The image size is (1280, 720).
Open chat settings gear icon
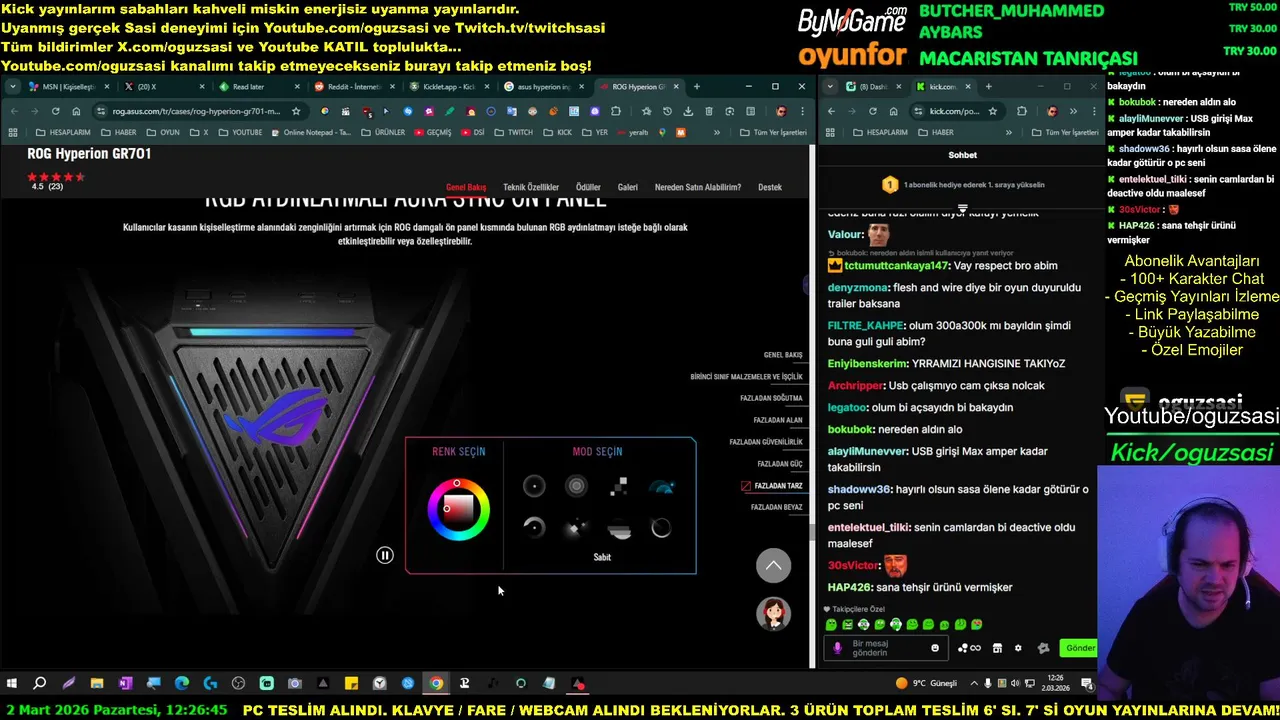[x=1018, y=648]
